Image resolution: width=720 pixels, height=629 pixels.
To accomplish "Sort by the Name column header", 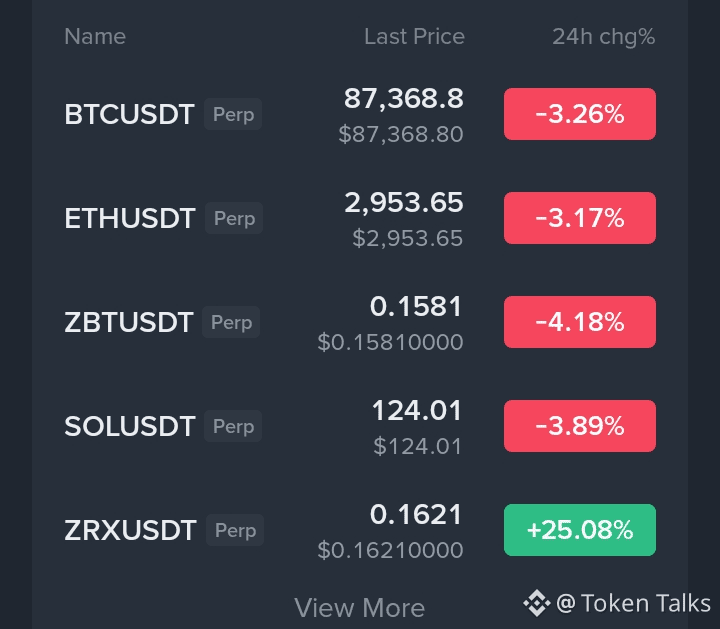I will tap(95, 36).
